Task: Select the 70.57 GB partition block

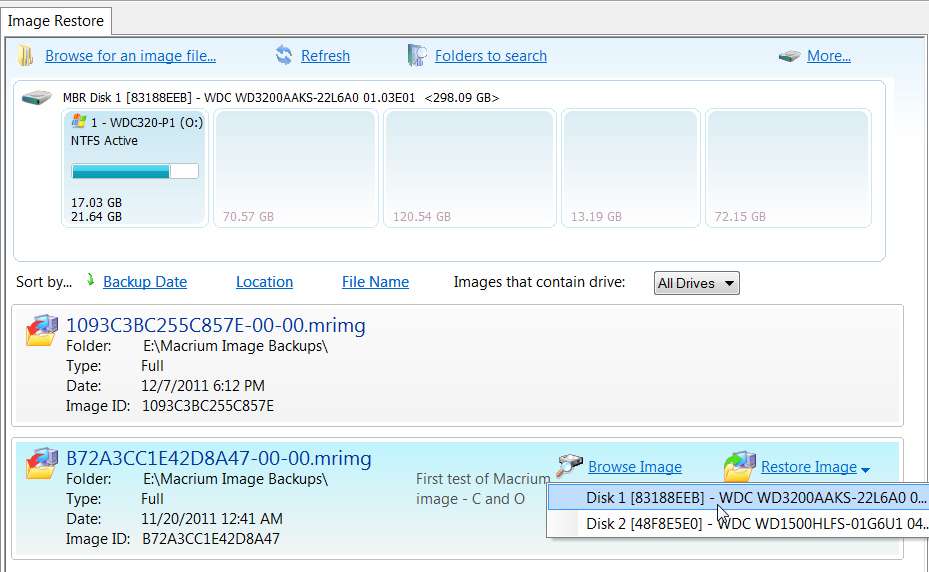Action: click(296, 168)
